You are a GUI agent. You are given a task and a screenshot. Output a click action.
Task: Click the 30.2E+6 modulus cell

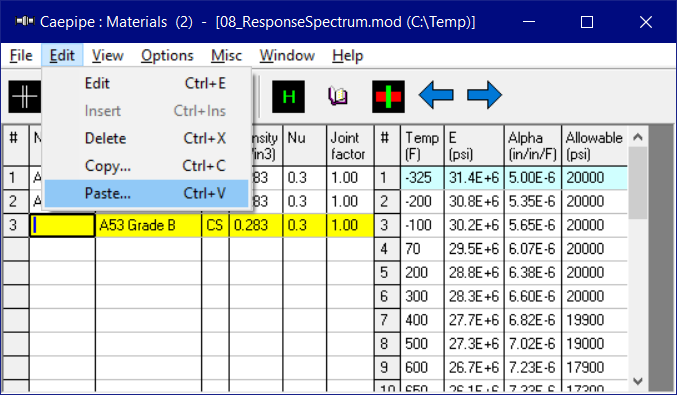click(474, 225)
